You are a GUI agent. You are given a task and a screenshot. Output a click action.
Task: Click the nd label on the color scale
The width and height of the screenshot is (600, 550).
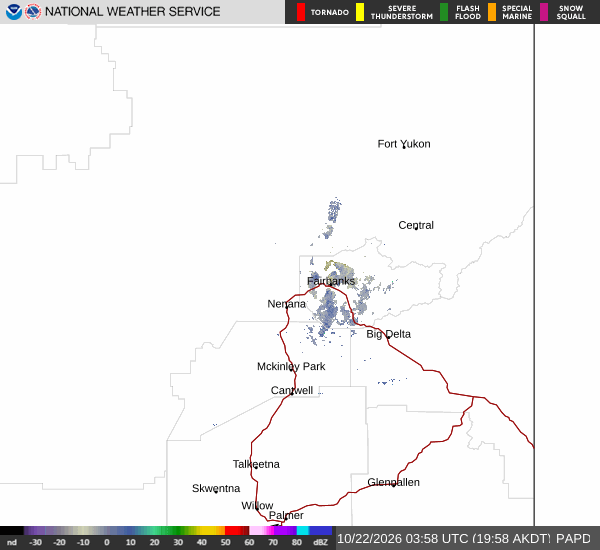11,542
